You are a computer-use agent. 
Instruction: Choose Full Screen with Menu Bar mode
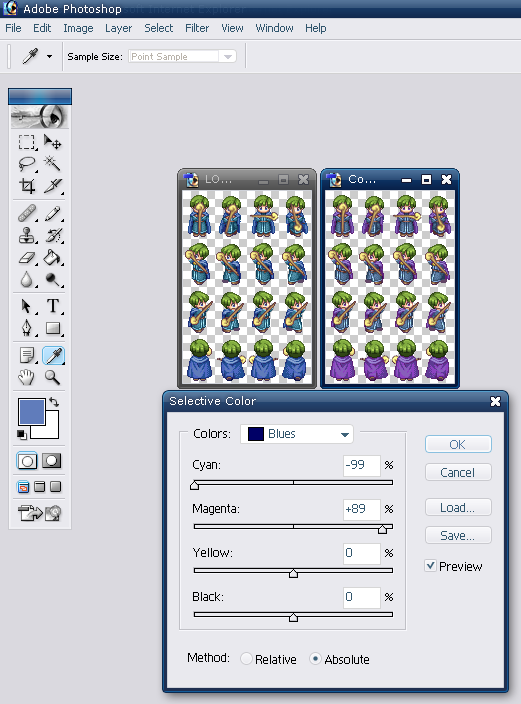(x=40, y=487)
